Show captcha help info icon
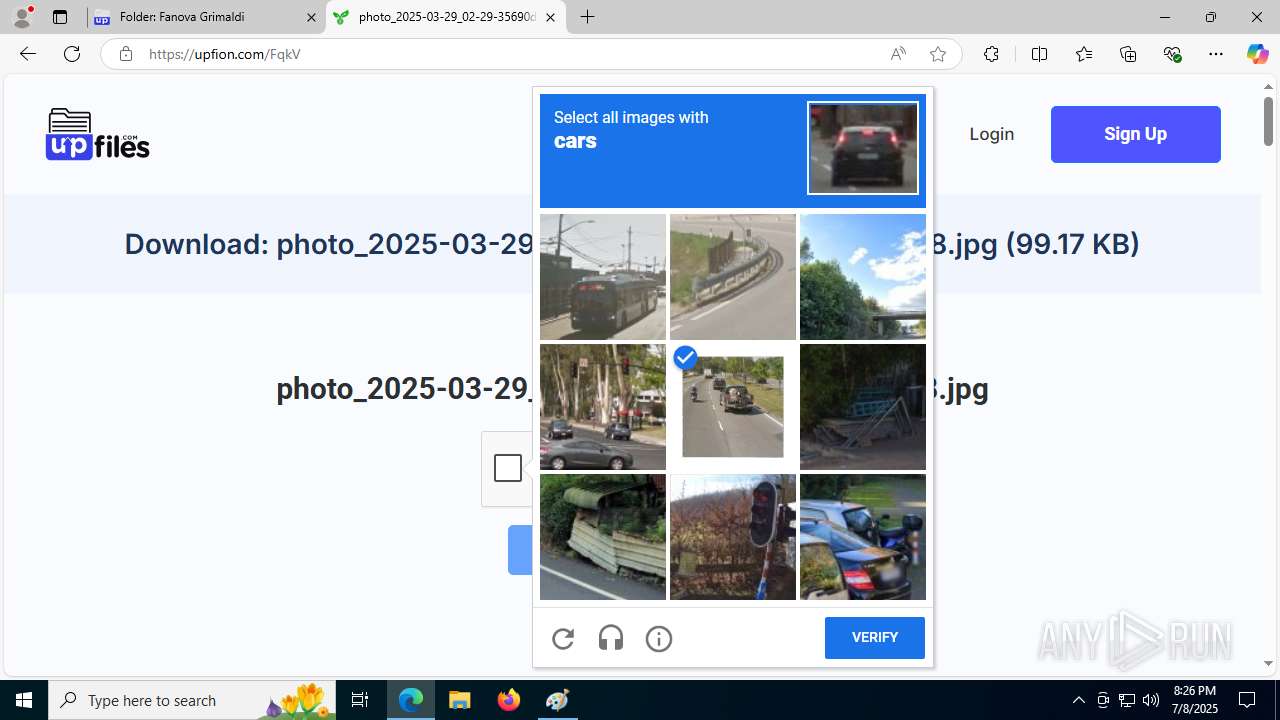 coord(659,638)
